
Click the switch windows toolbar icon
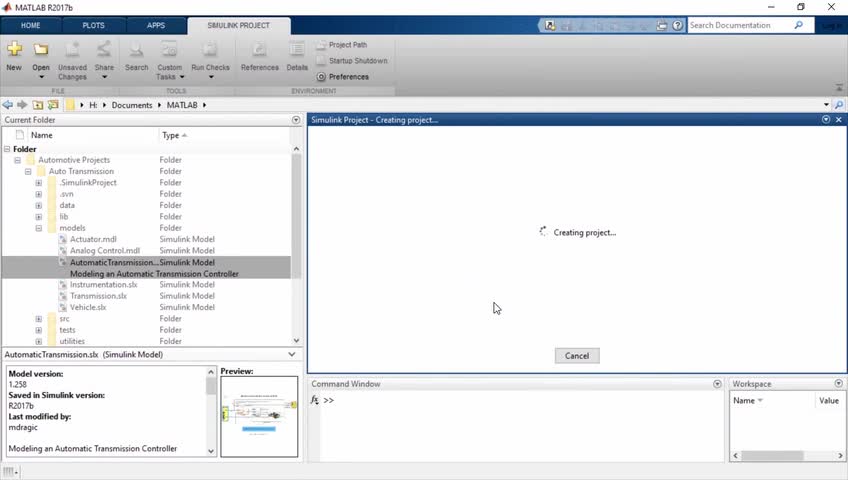tap(661, 25)
